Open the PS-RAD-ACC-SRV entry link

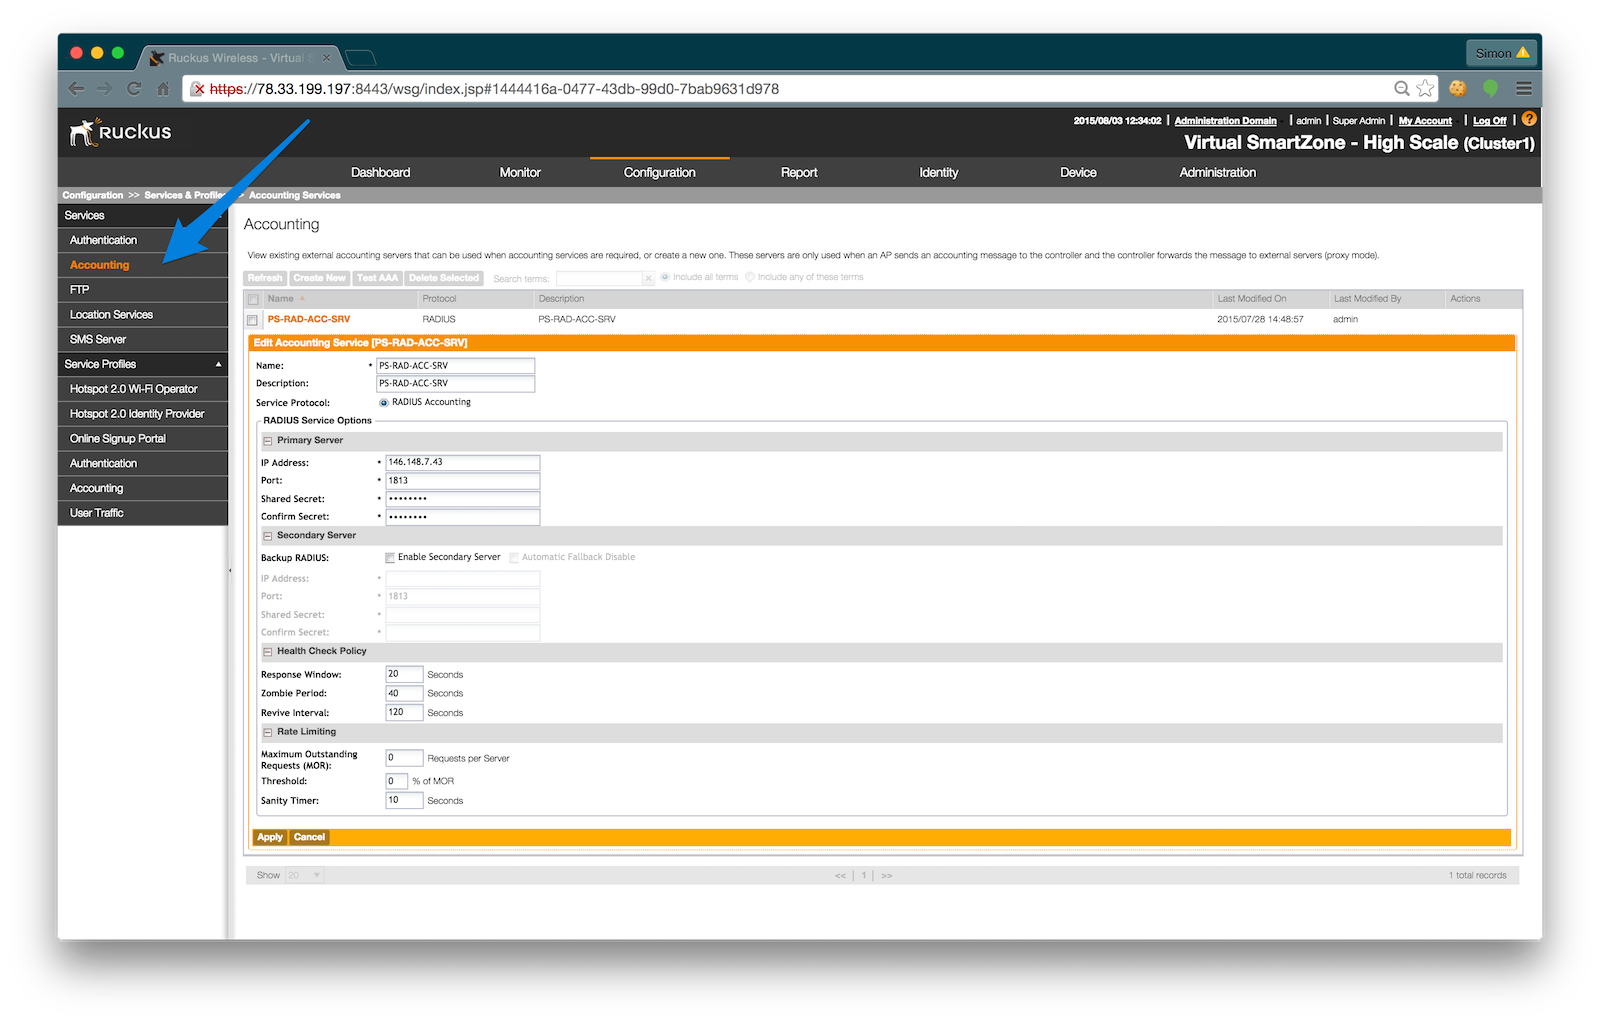[x=309, y=320]
